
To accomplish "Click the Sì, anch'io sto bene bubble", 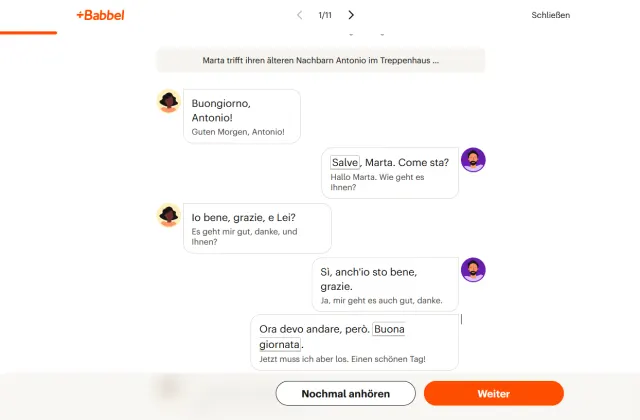I will tap(385, 284).
